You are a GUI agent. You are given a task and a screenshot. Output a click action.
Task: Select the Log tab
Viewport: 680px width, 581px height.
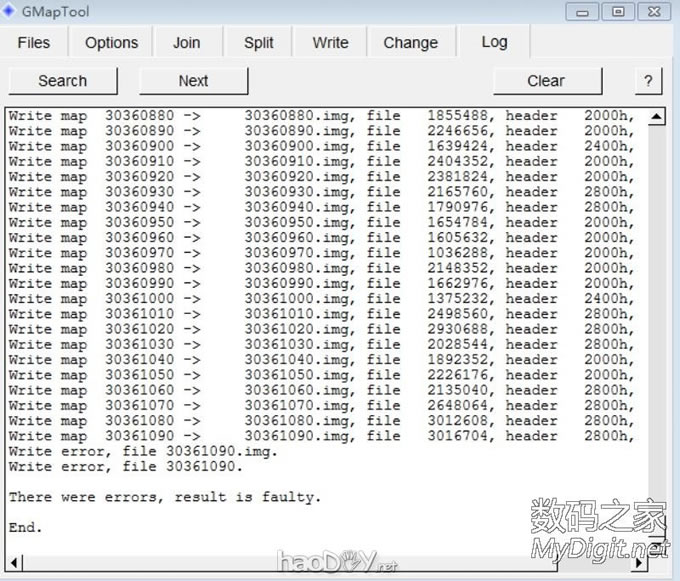(494, 42)
